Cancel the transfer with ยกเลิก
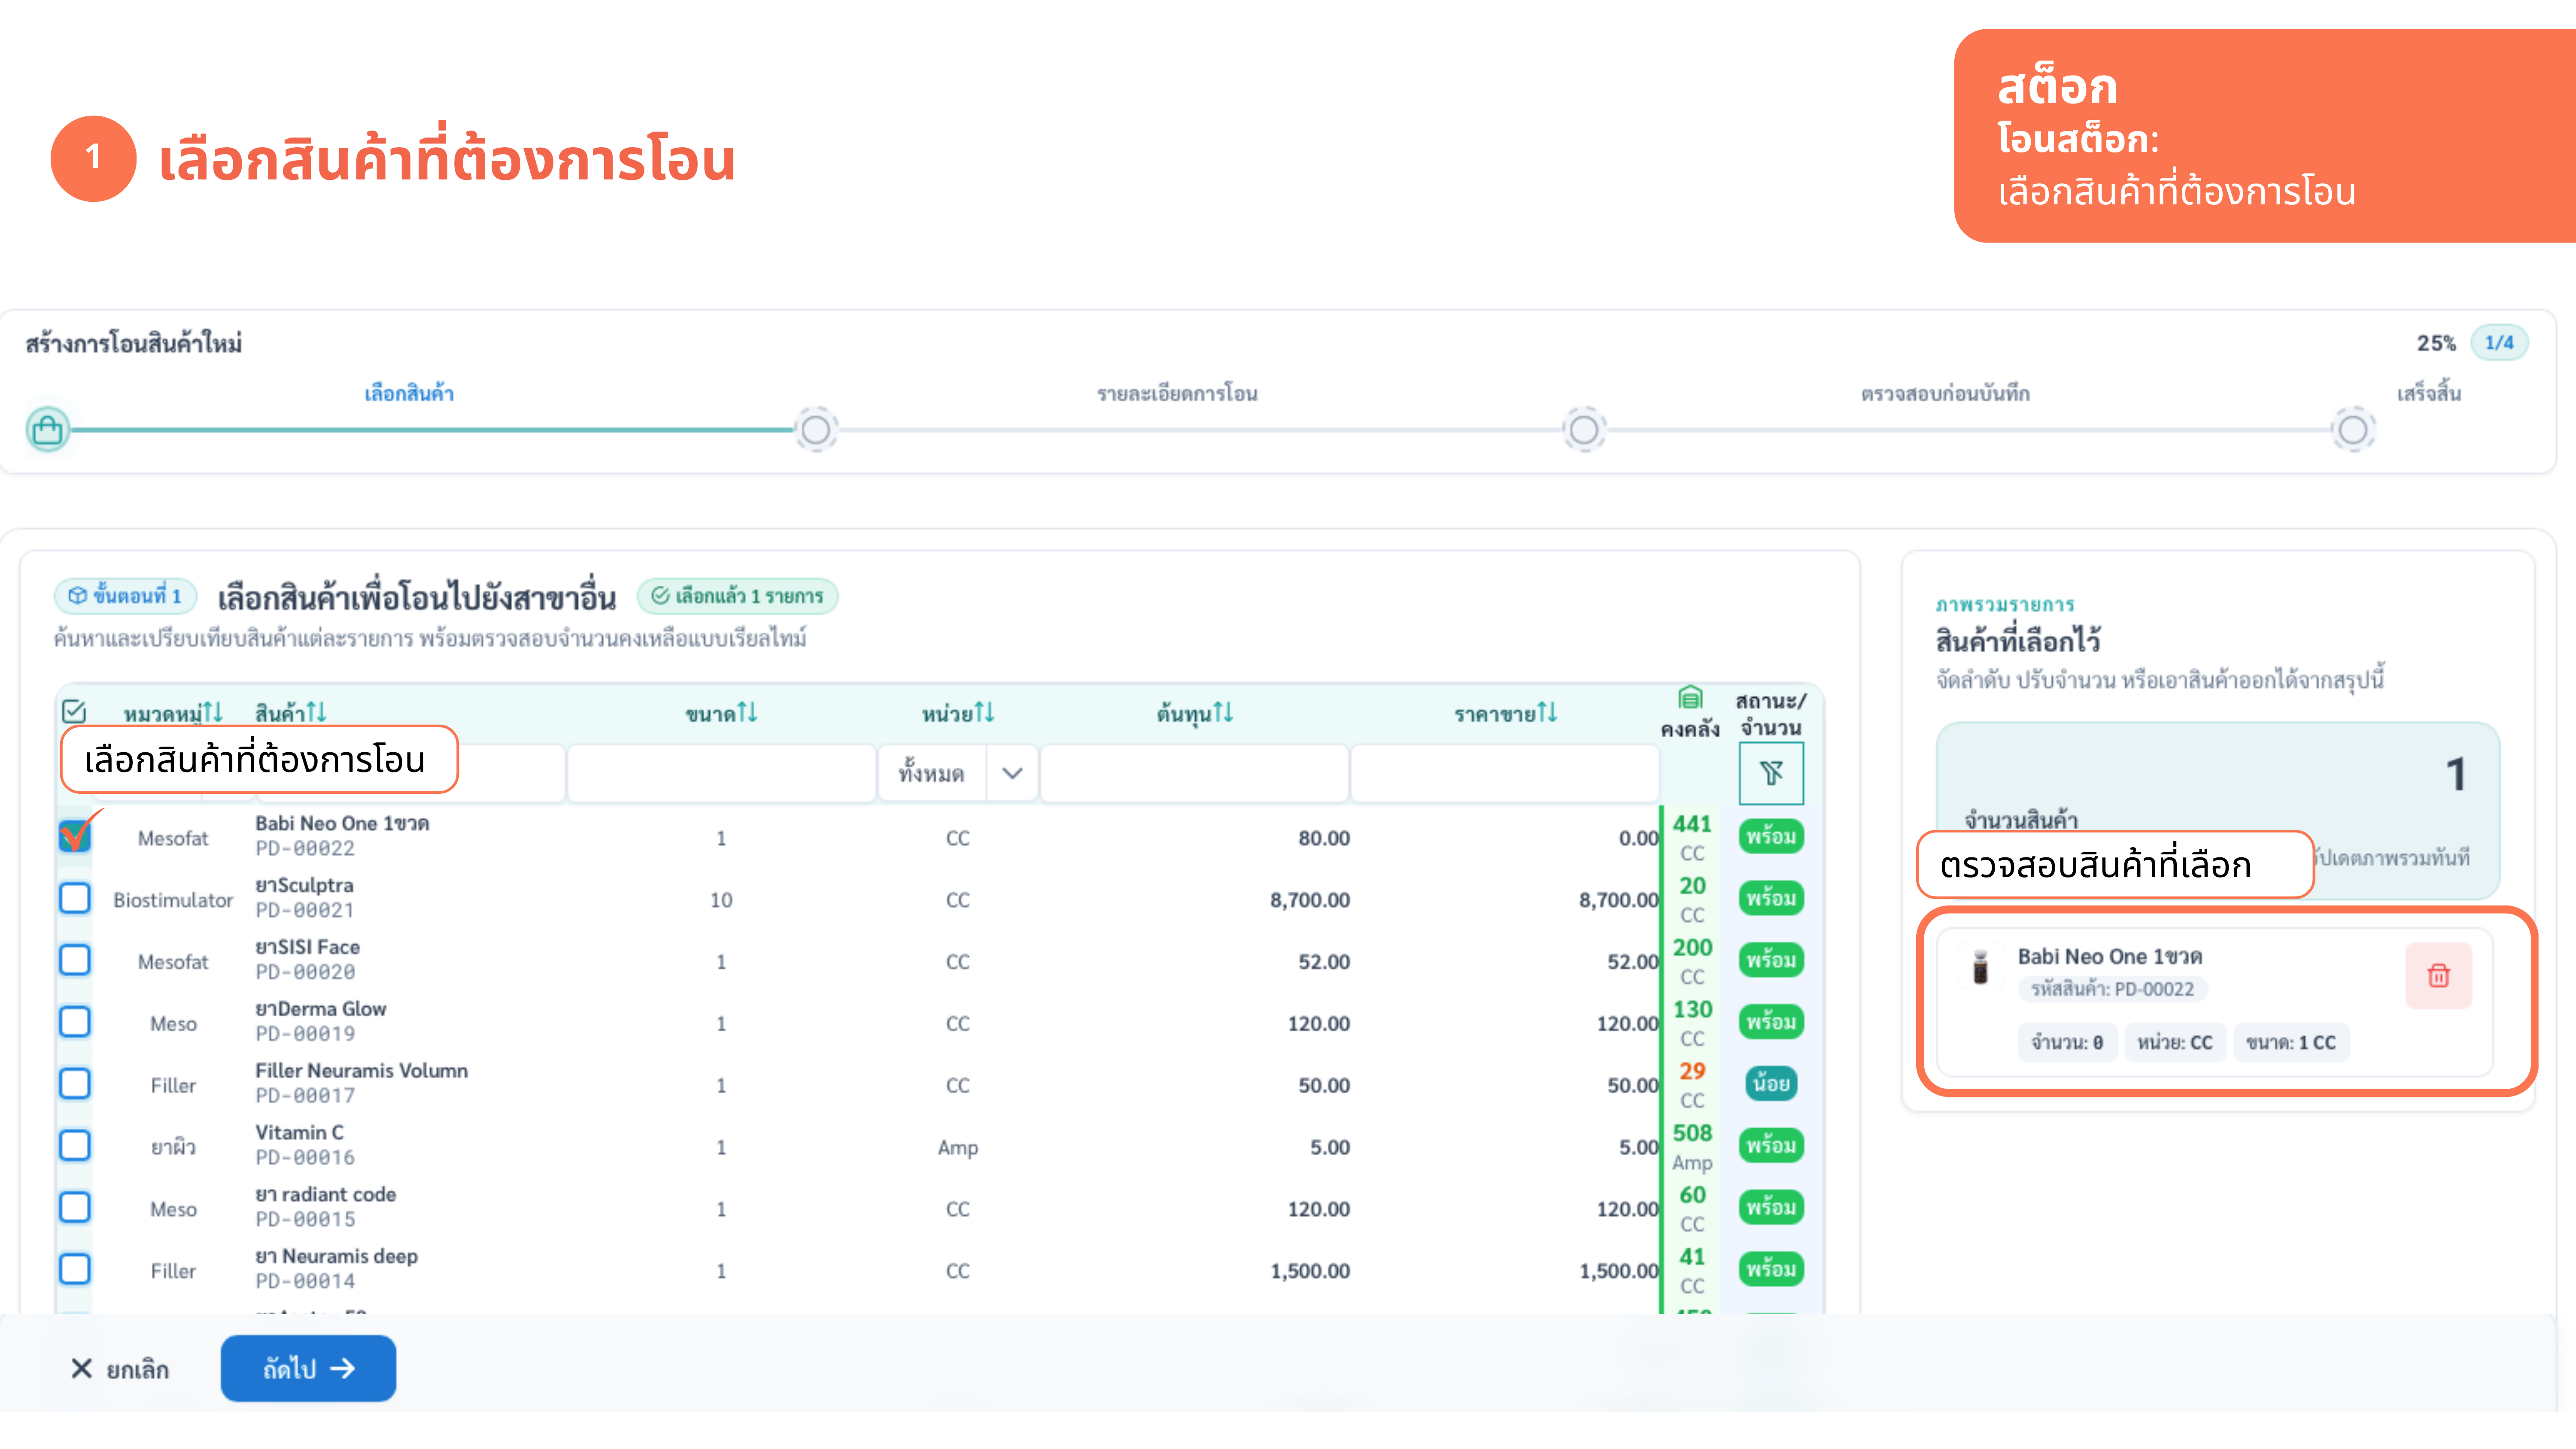 [120, 1369]
